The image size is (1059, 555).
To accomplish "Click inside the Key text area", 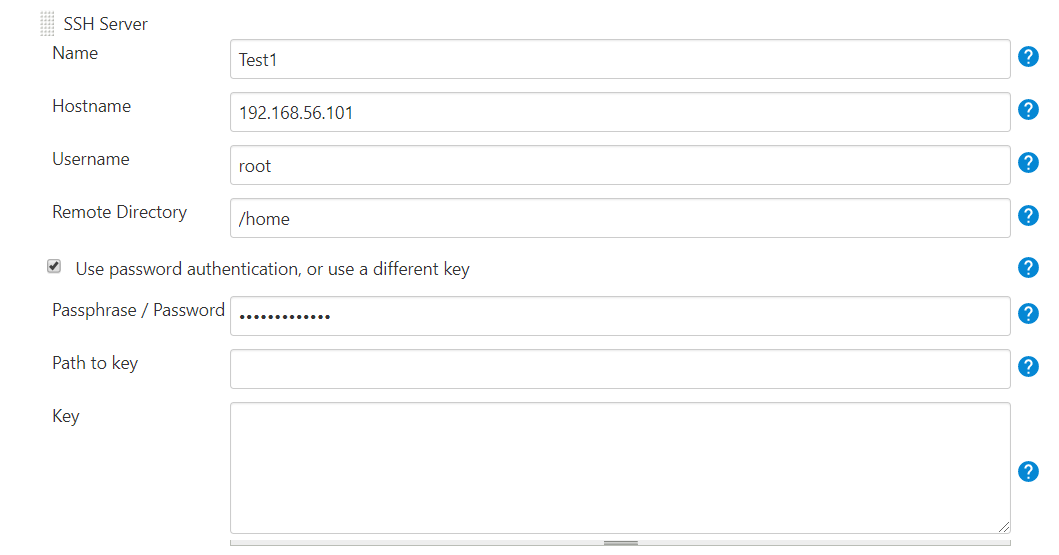I will tap(620, 468).
